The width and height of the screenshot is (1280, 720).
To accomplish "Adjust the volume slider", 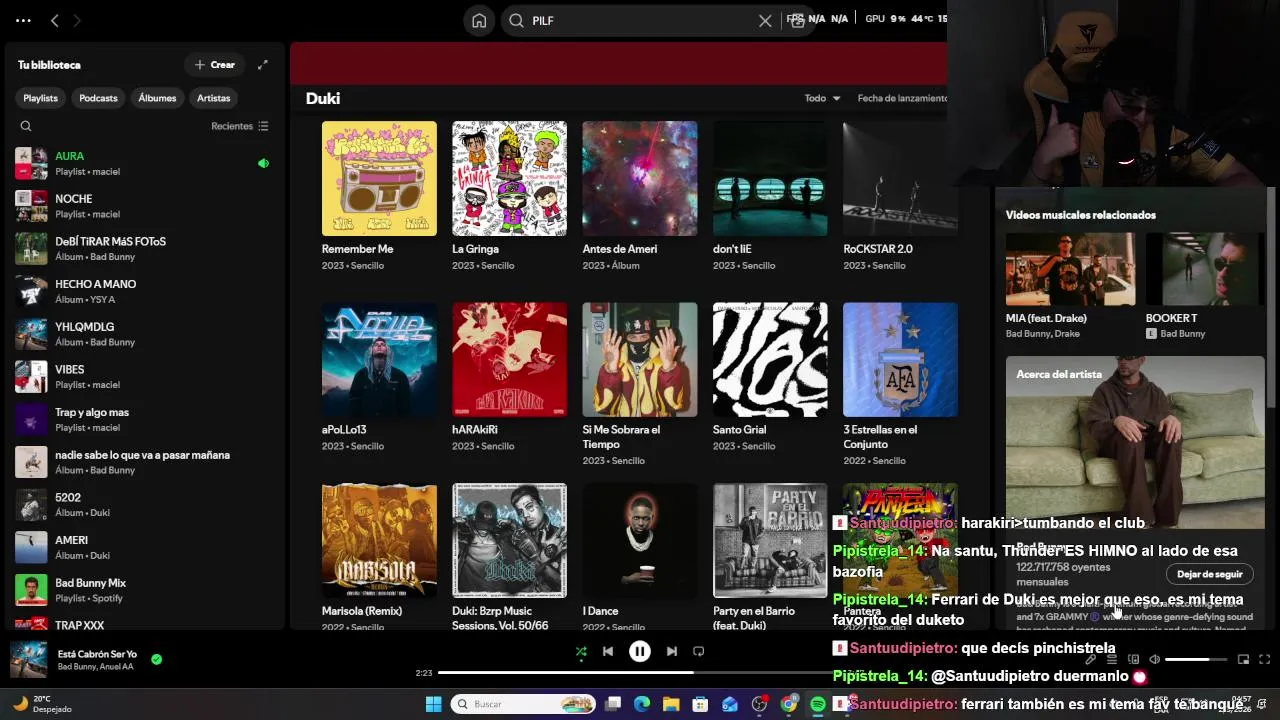I will [x=1196, y=659].
